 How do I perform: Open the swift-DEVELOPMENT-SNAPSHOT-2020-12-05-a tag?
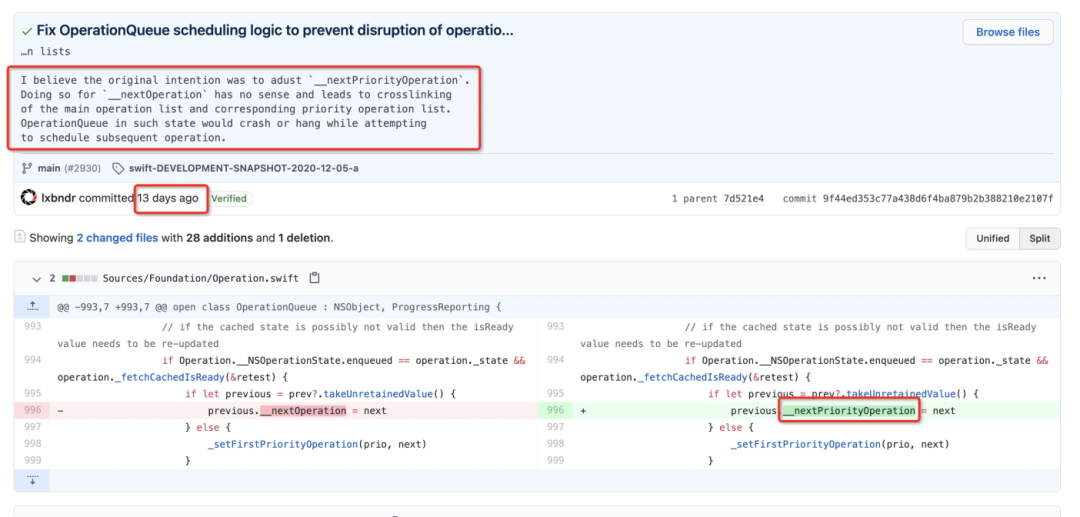pos(242,168)
